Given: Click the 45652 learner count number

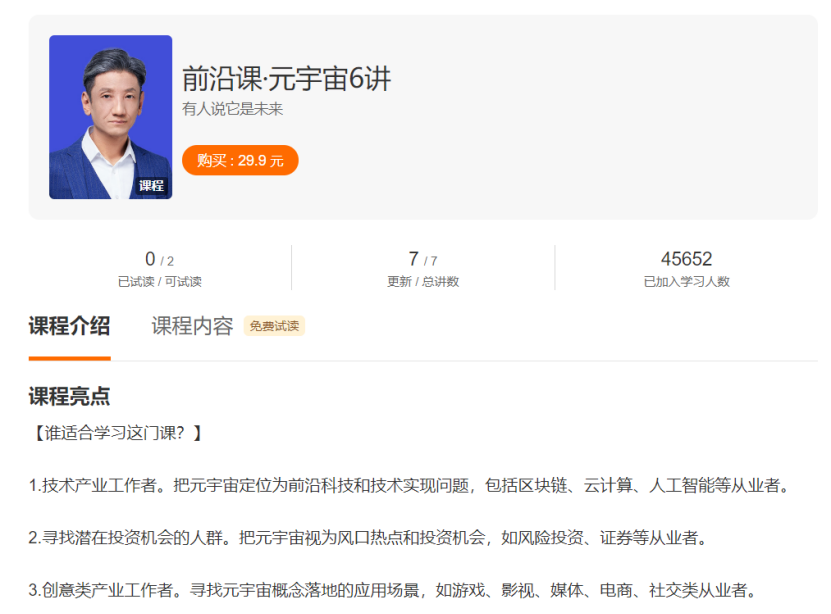Looking at the screenshot, I should pos(686,259).
